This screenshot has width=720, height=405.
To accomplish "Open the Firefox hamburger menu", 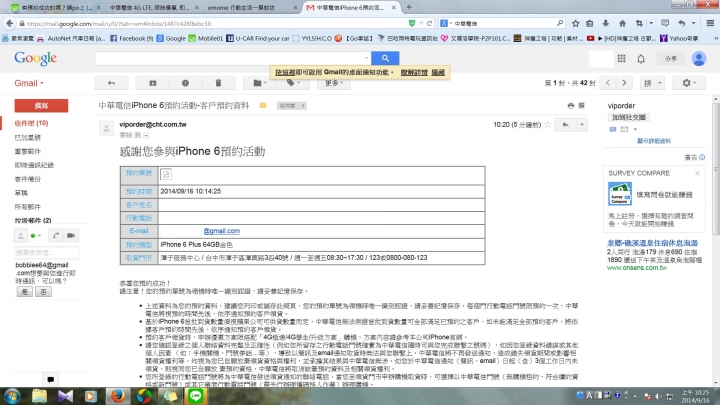I will pyautogui.click(x=710, y=23).
